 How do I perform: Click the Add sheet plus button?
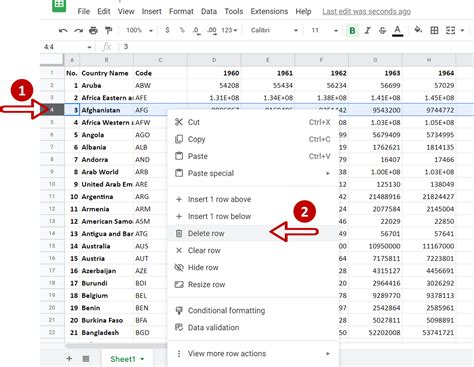click(69, 359)
